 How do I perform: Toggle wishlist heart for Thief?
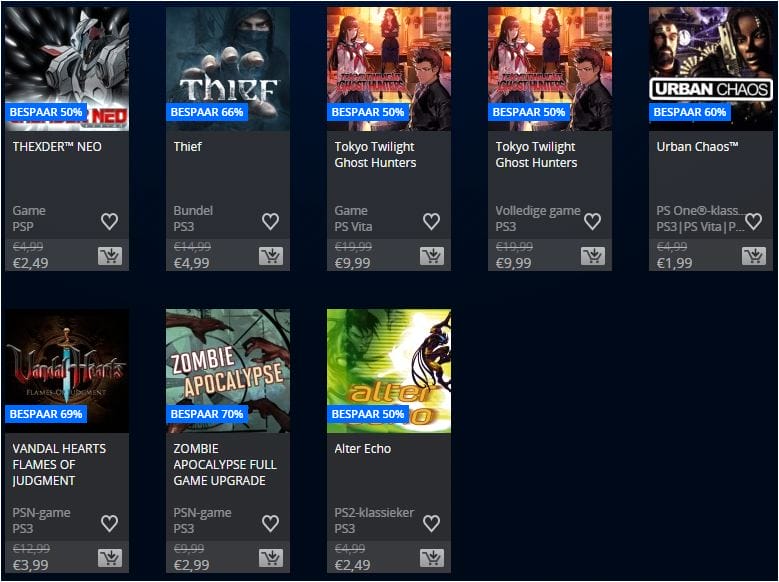click(271, 221)
